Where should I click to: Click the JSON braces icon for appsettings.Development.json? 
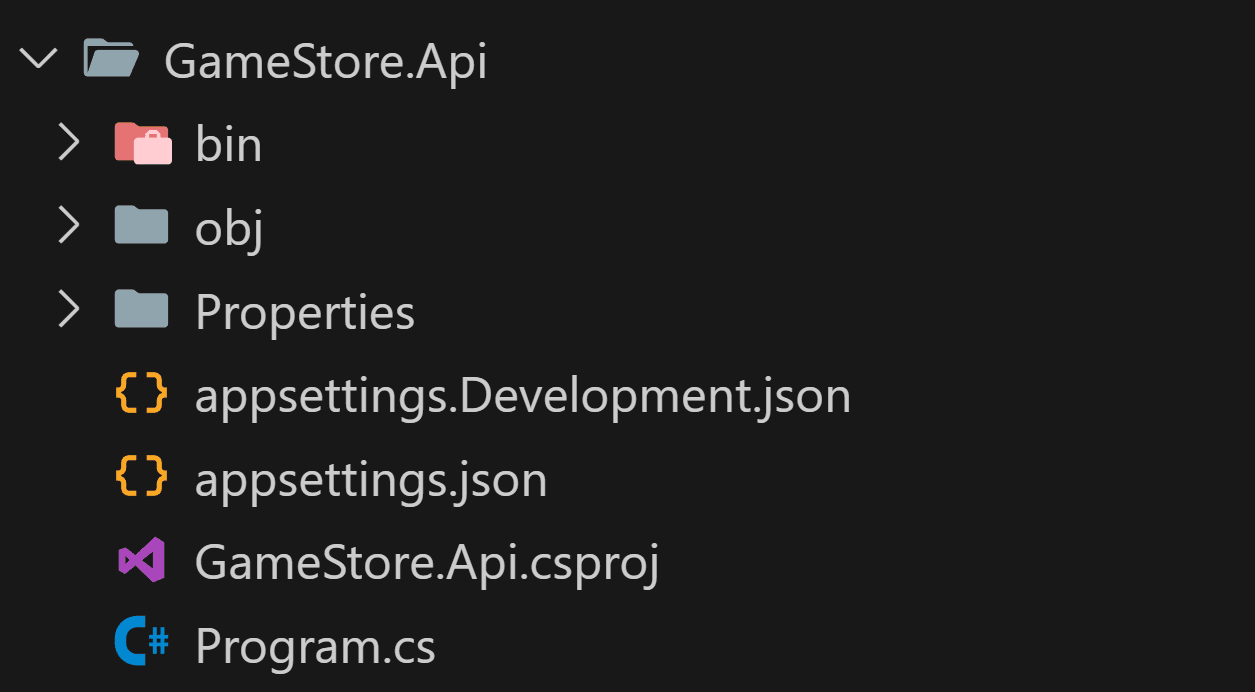click(x=141, y=394)
